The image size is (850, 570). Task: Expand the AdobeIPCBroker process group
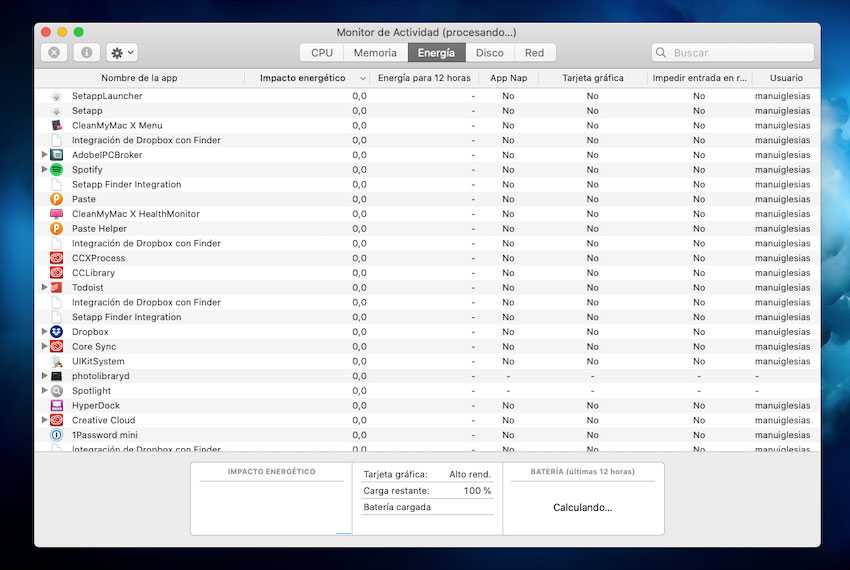coord(44,155)
